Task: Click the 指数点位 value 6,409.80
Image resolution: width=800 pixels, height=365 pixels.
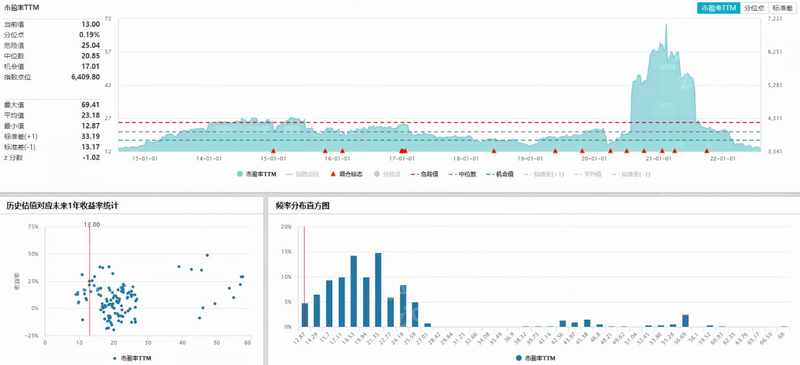Action: [x=86, y=77]
